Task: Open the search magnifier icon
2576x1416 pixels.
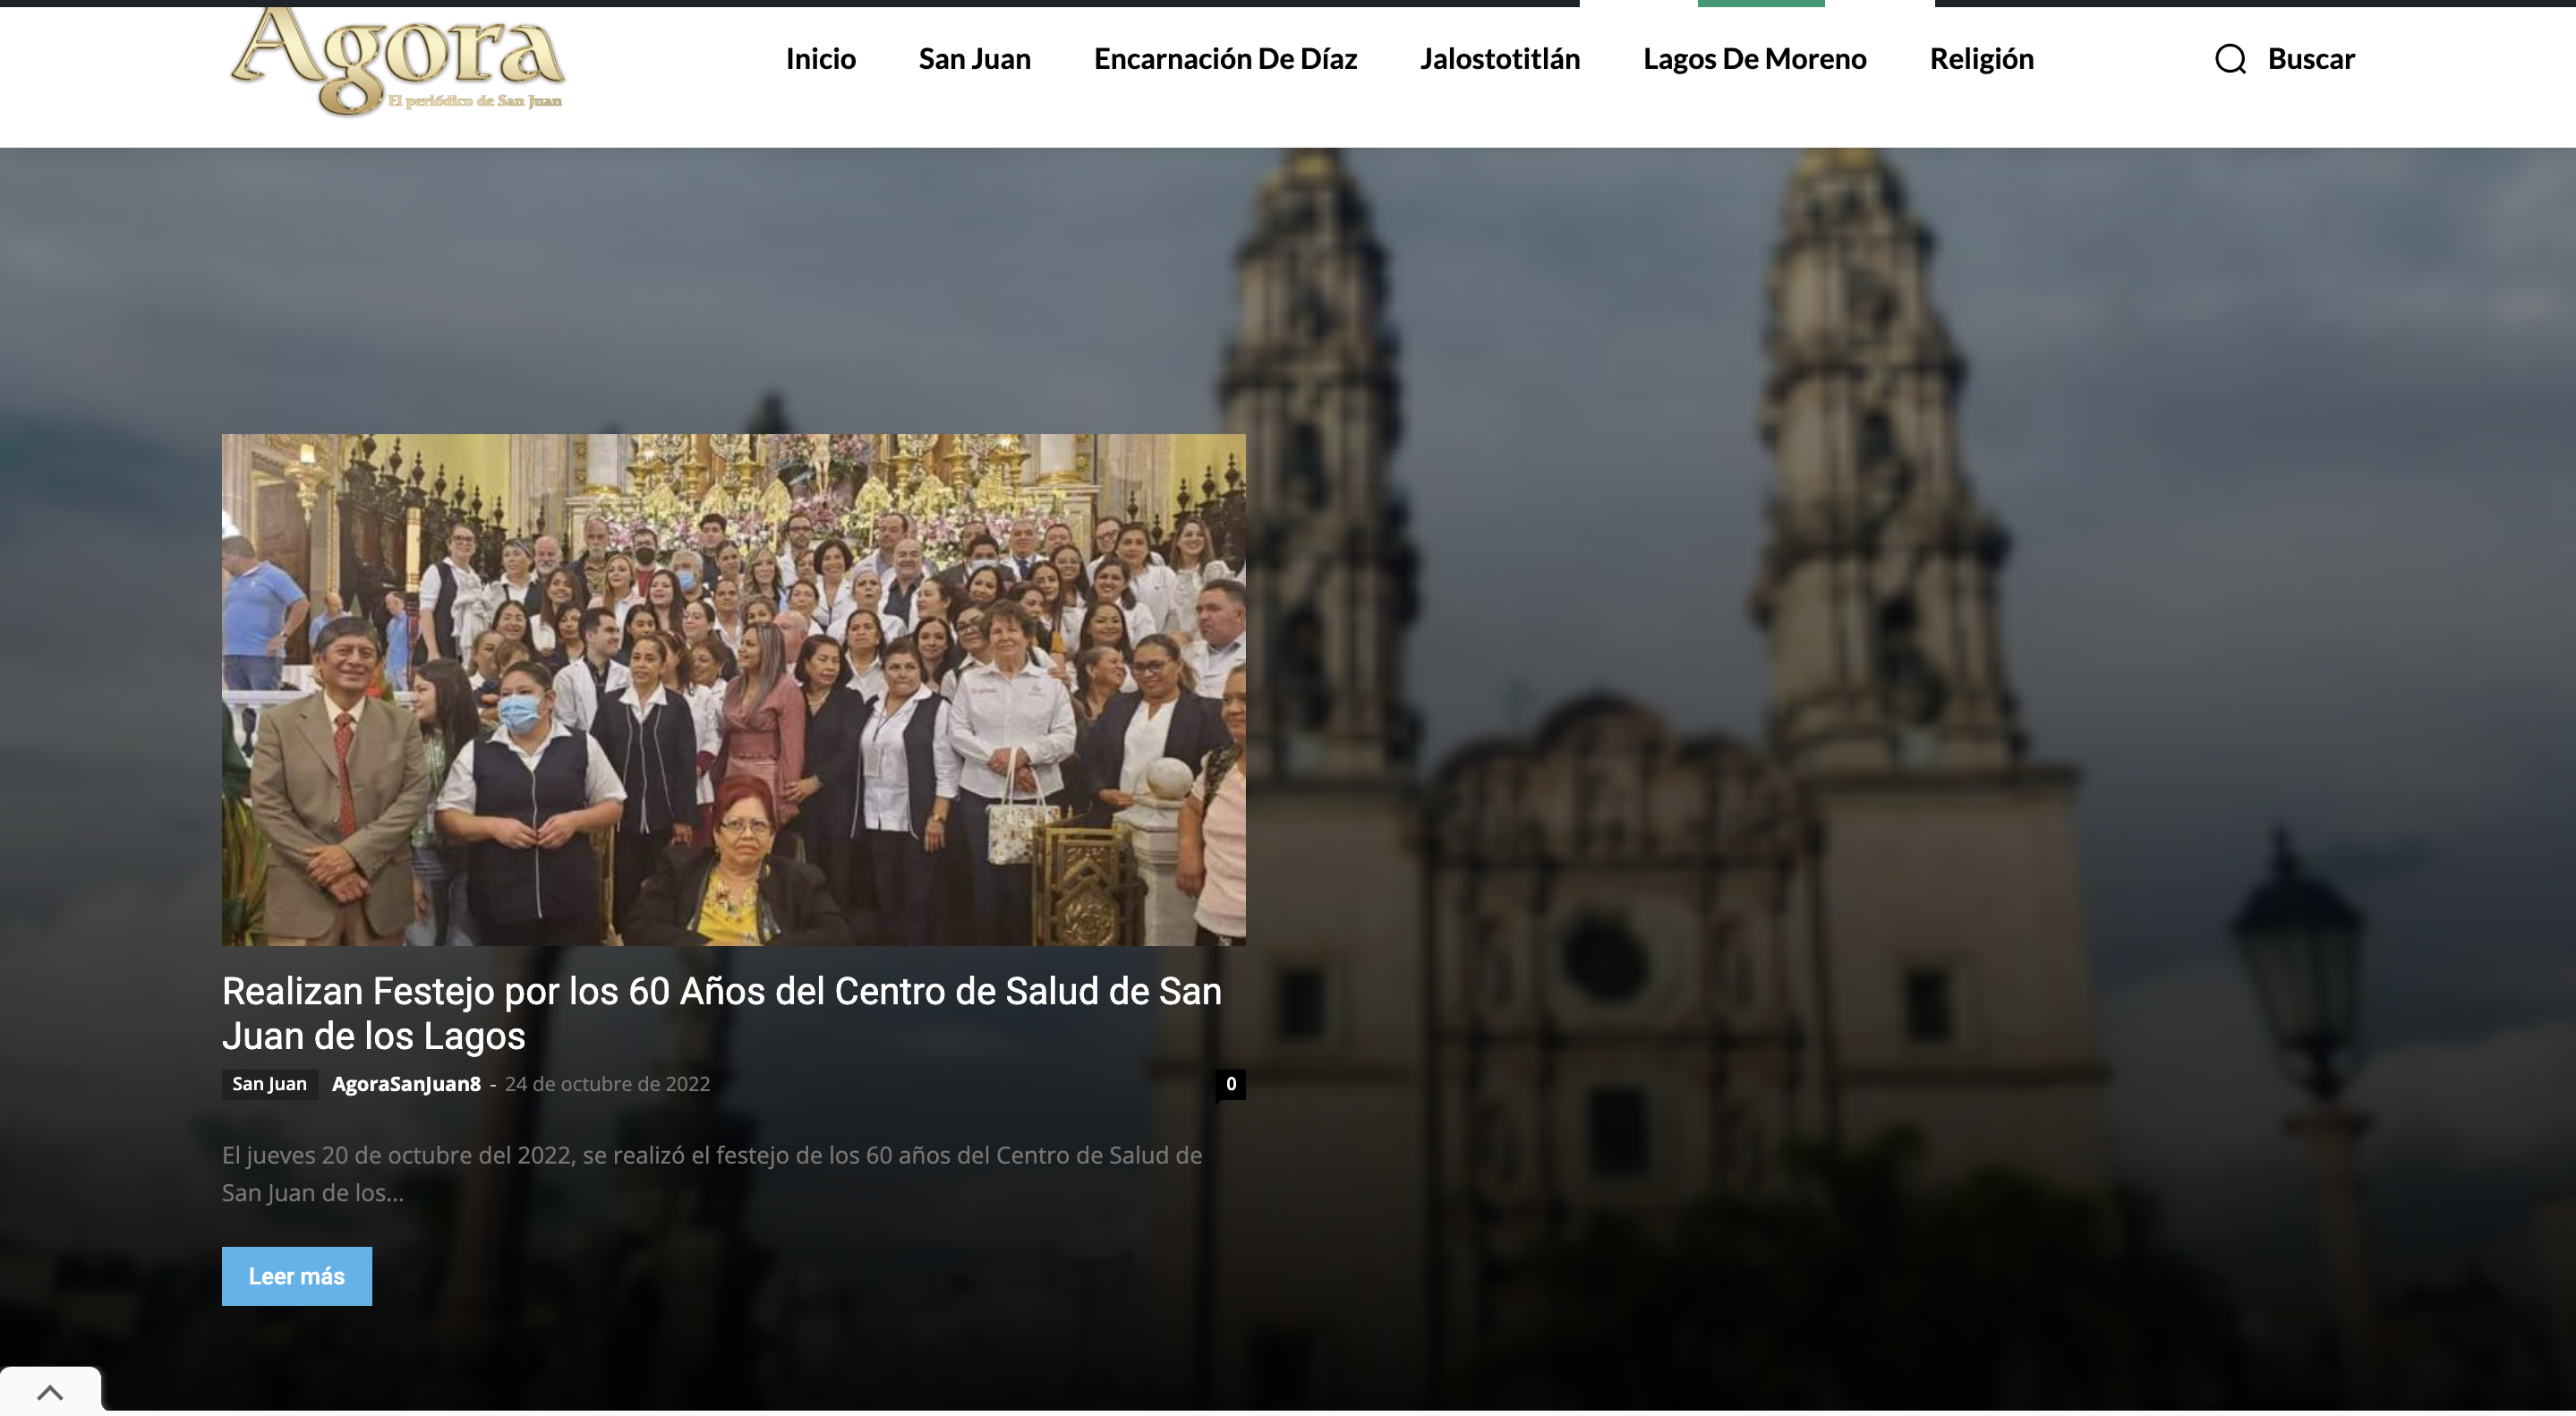Action: coord(2230,59)
